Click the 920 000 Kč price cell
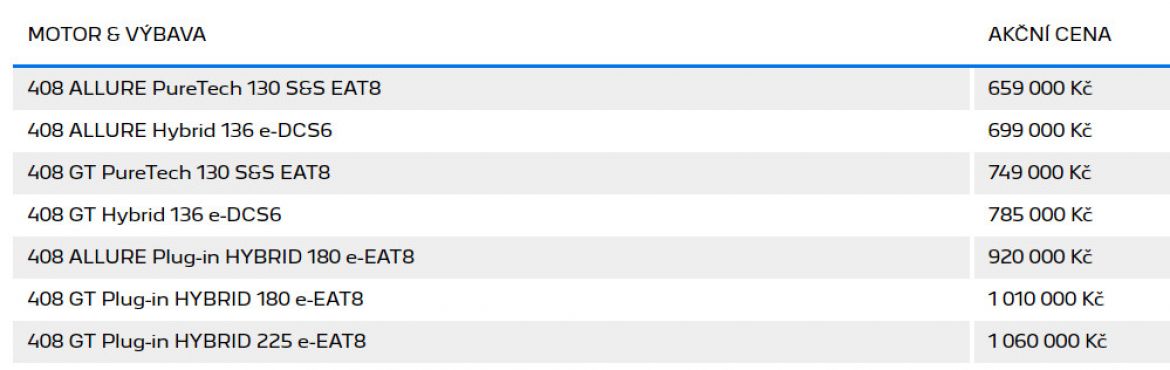Screen dimensions: 1170x370 pyautogui.click(x=1072, y=257)
